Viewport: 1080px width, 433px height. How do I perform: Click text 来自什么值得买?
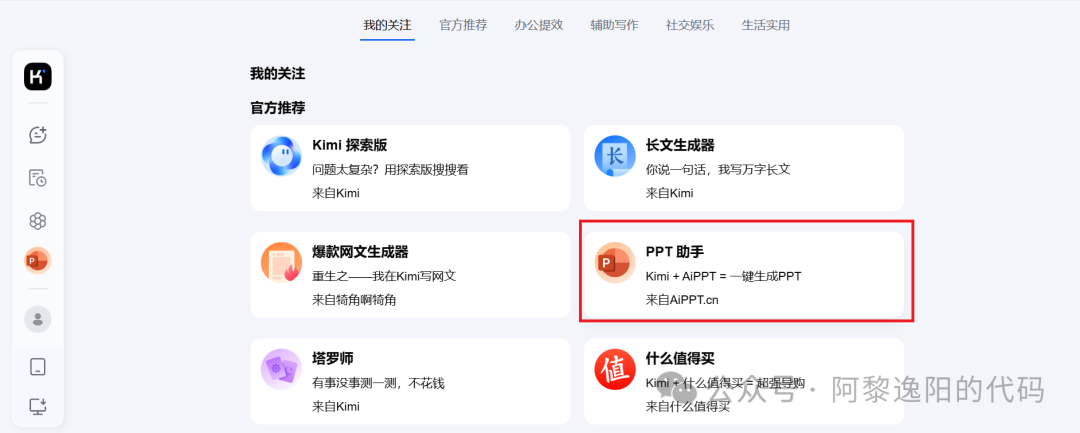[687, 407]
